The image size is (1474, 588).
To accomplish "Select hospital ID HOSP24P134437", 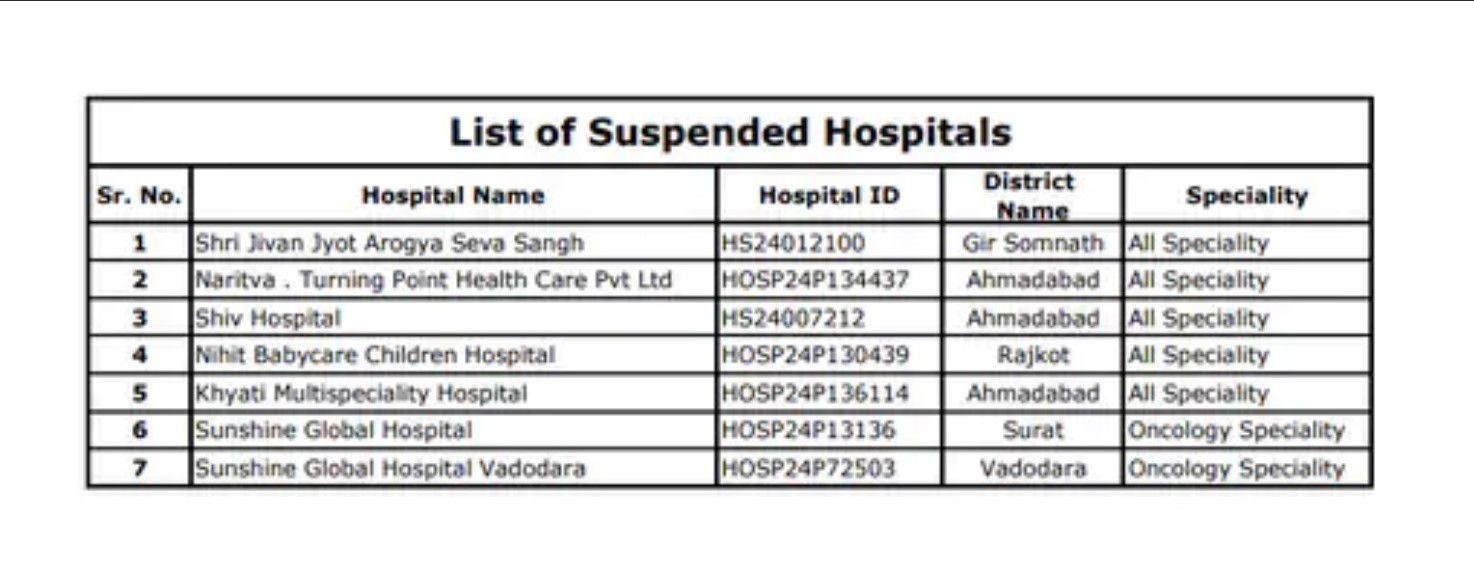I will click(x=815, y=280).
